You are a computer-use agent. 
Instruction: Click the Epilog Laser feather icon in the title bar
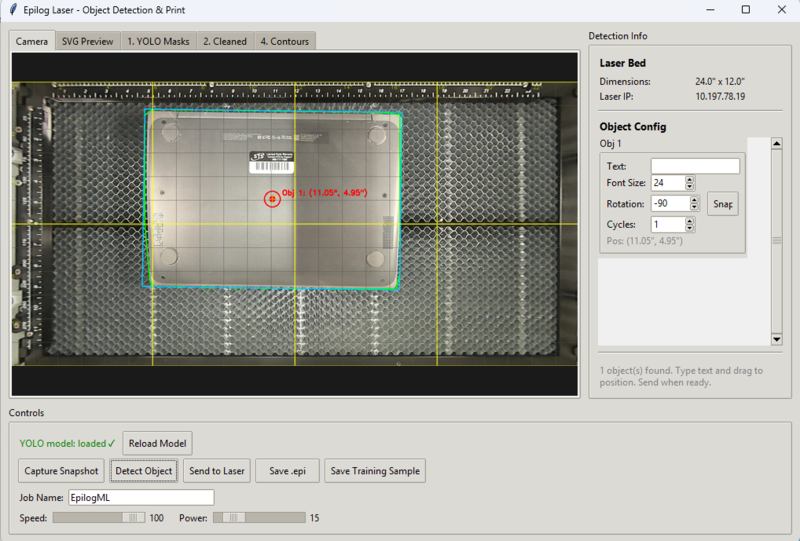(13, 10)
